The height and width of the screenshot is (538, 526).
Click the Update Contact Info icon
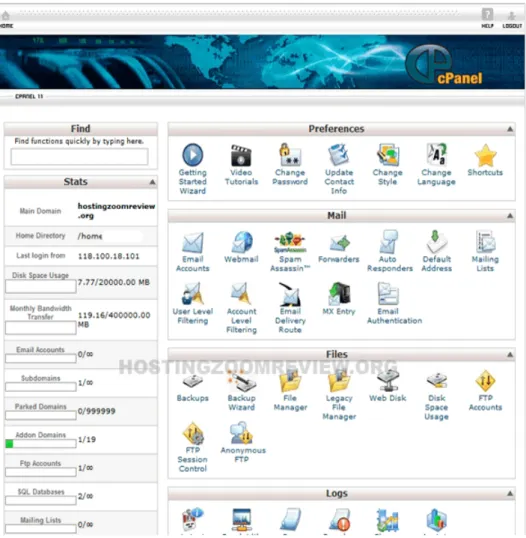(339, 155)
